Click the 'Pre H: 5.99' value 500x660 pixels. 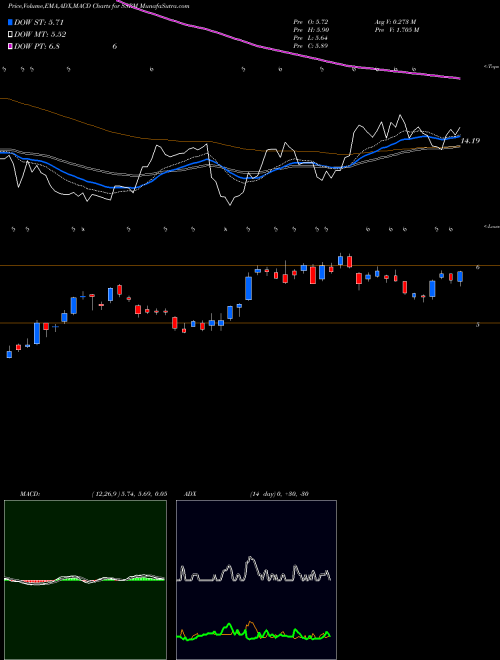tap(311, 30)
